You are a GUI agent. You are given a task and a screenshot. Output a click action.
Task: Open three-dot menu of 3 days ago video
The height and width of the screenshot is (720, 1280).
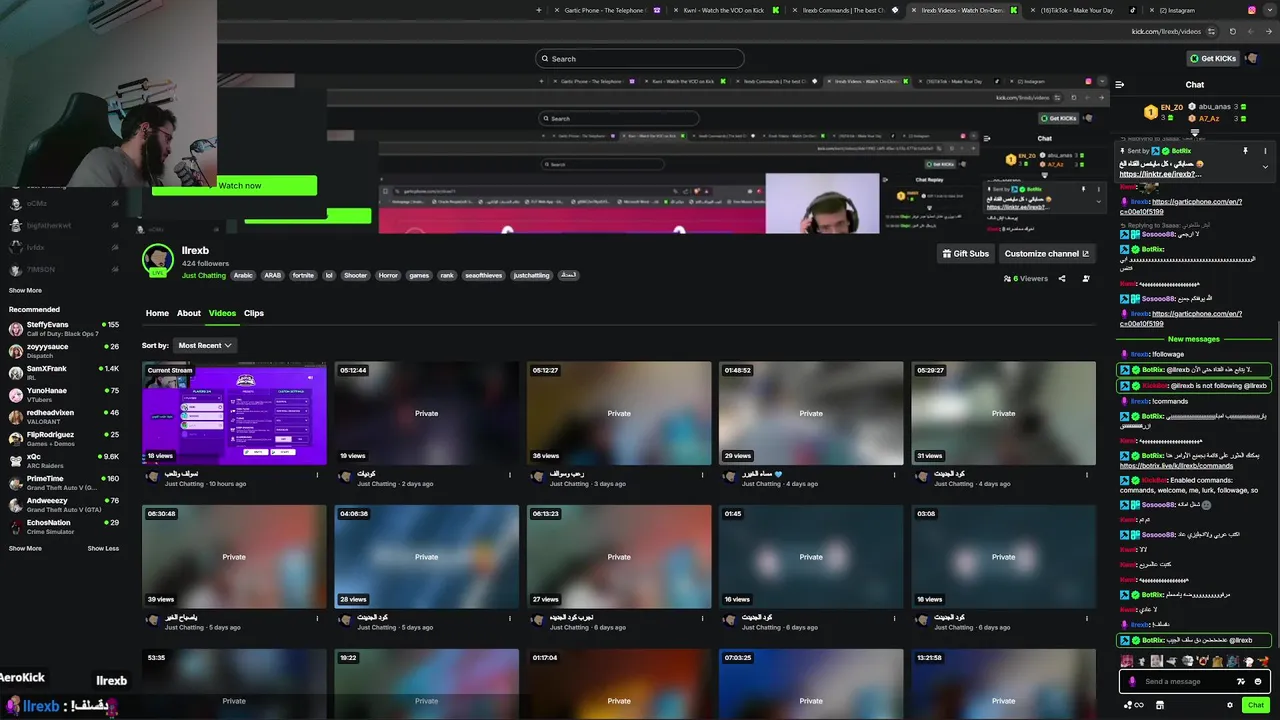(x=702, y=474)
